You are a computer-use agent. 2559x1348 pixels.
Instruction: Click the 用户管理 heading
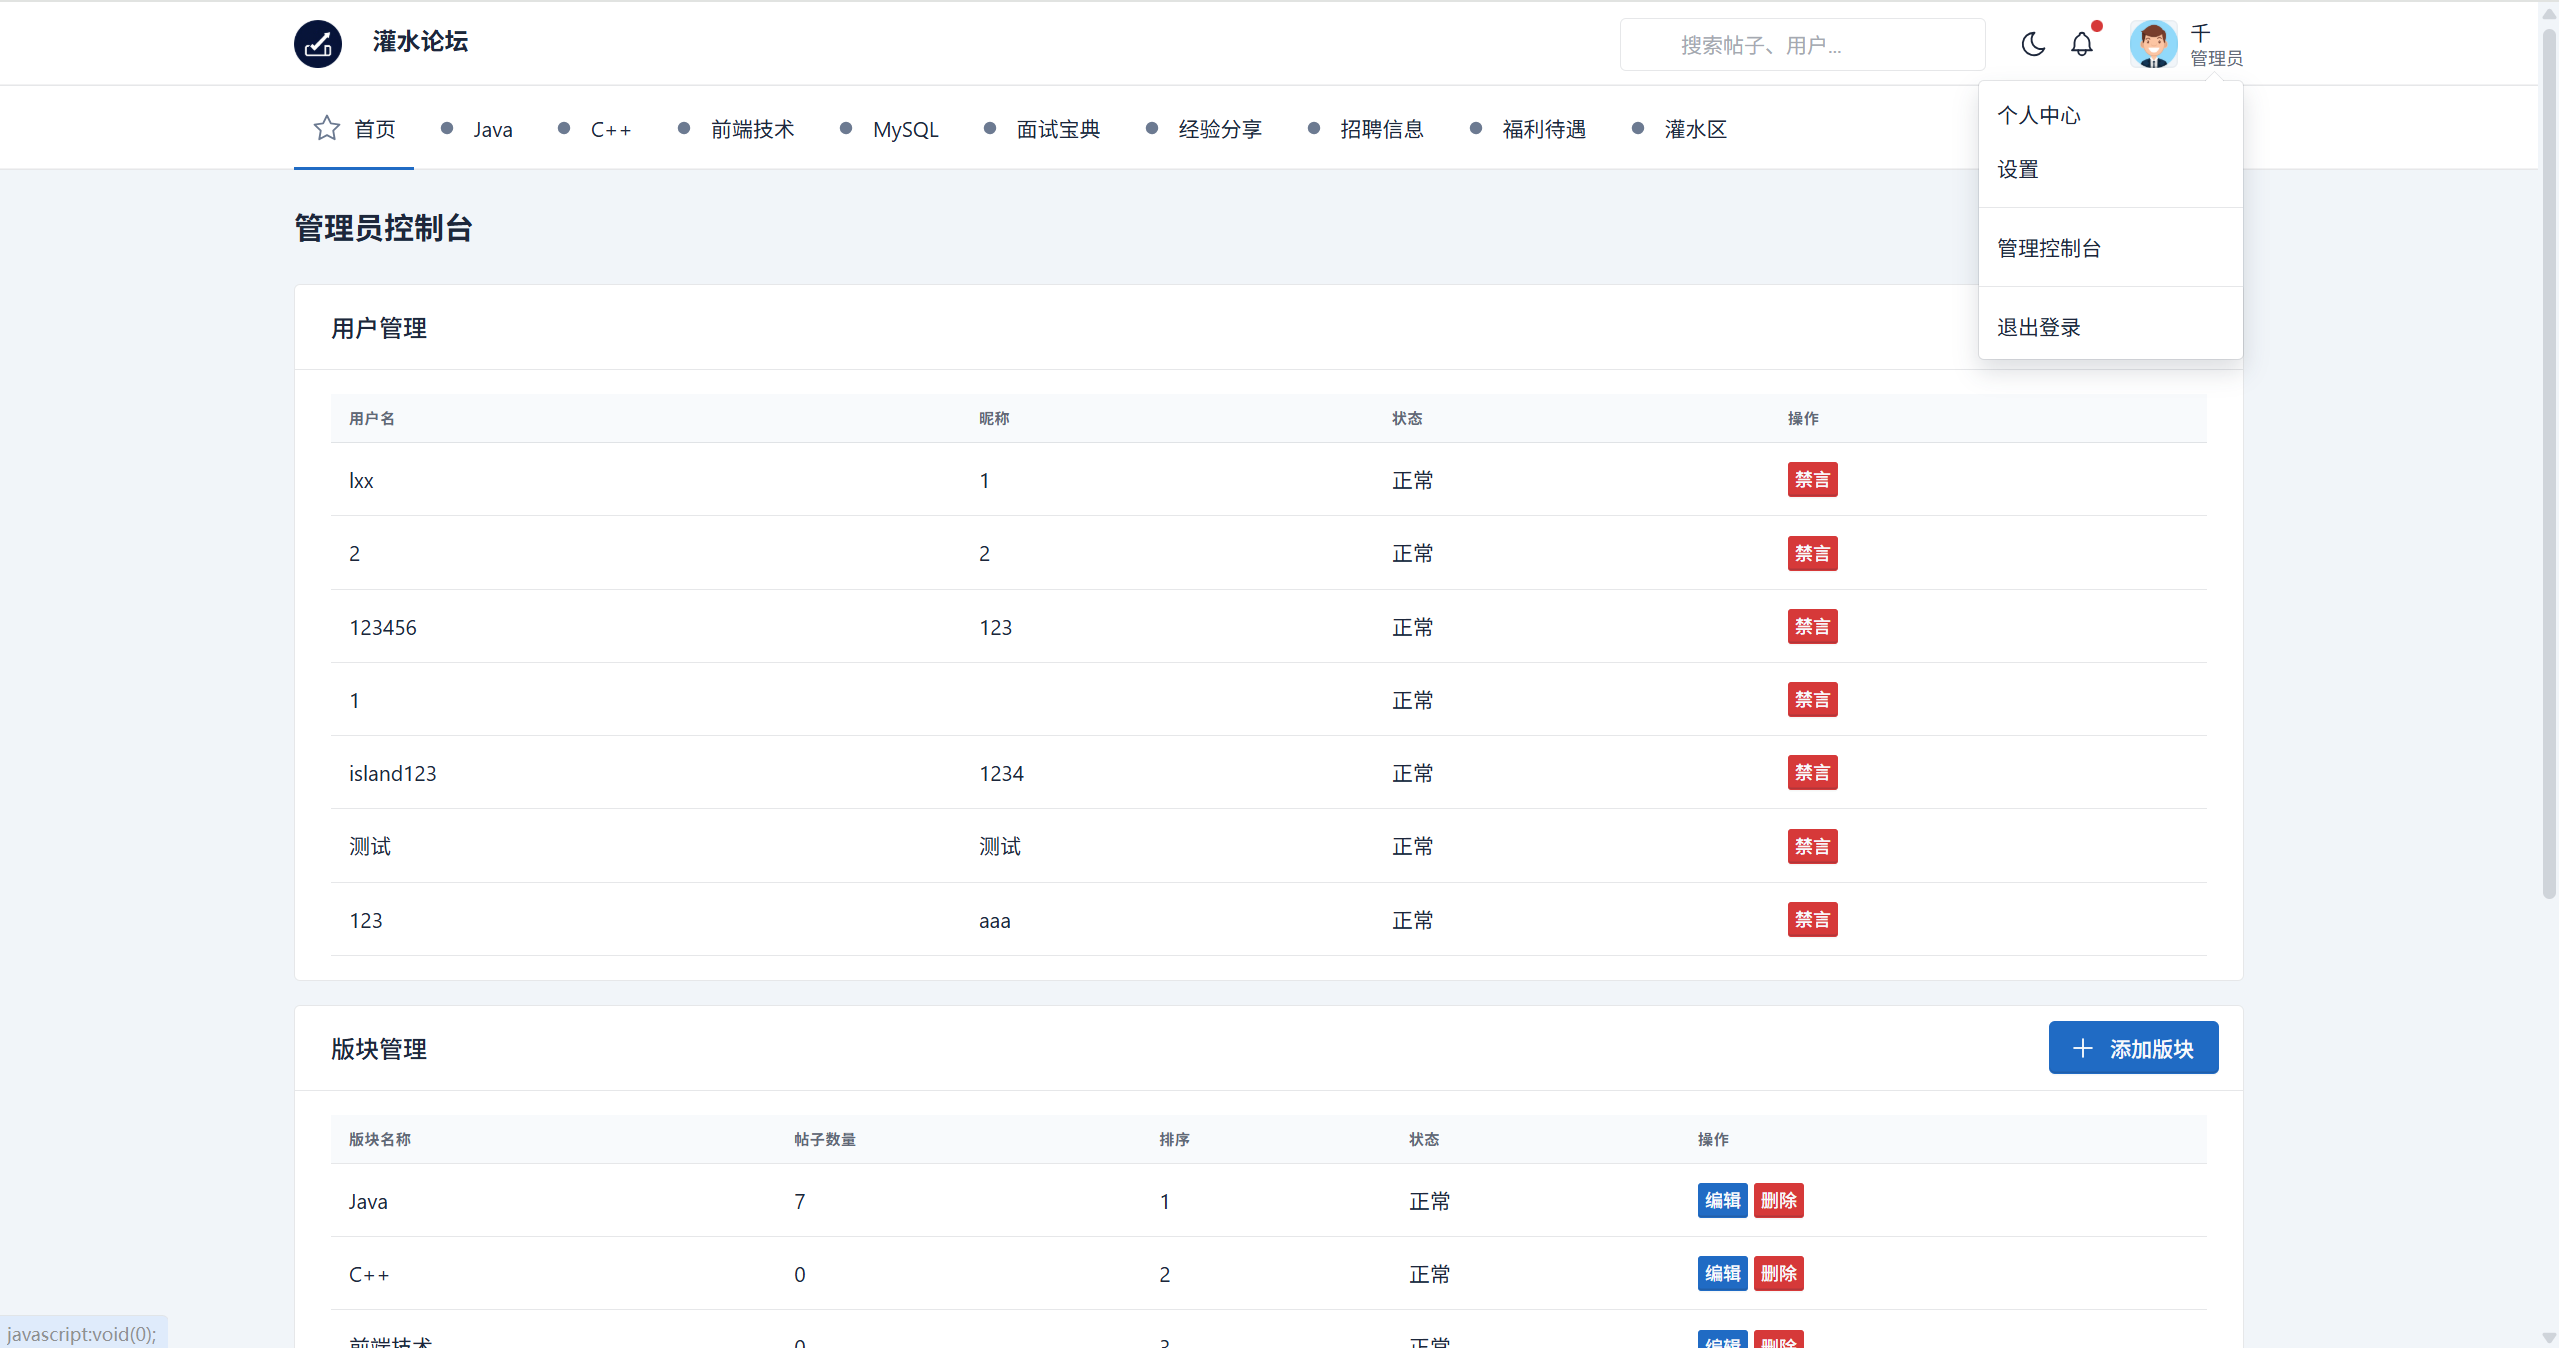(x=379, y=328)
